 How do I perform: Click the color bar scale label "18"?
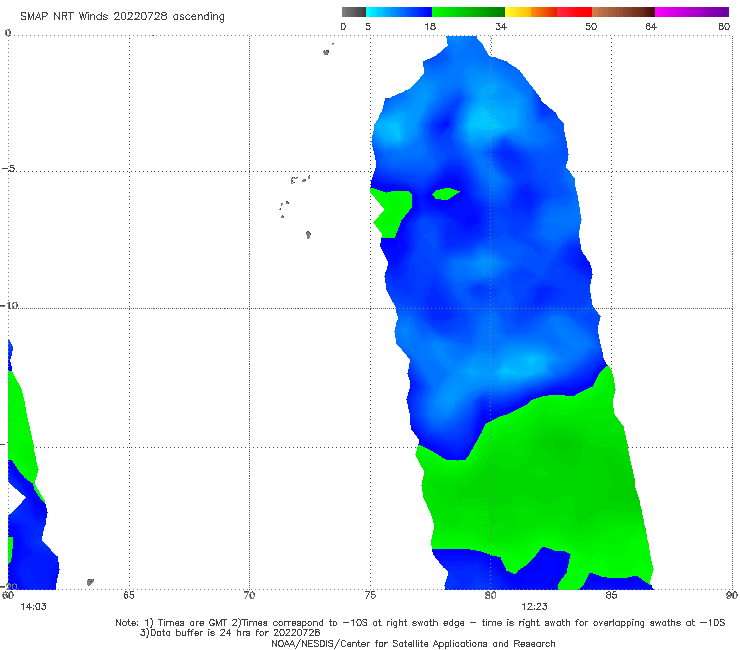coord(430,26)
